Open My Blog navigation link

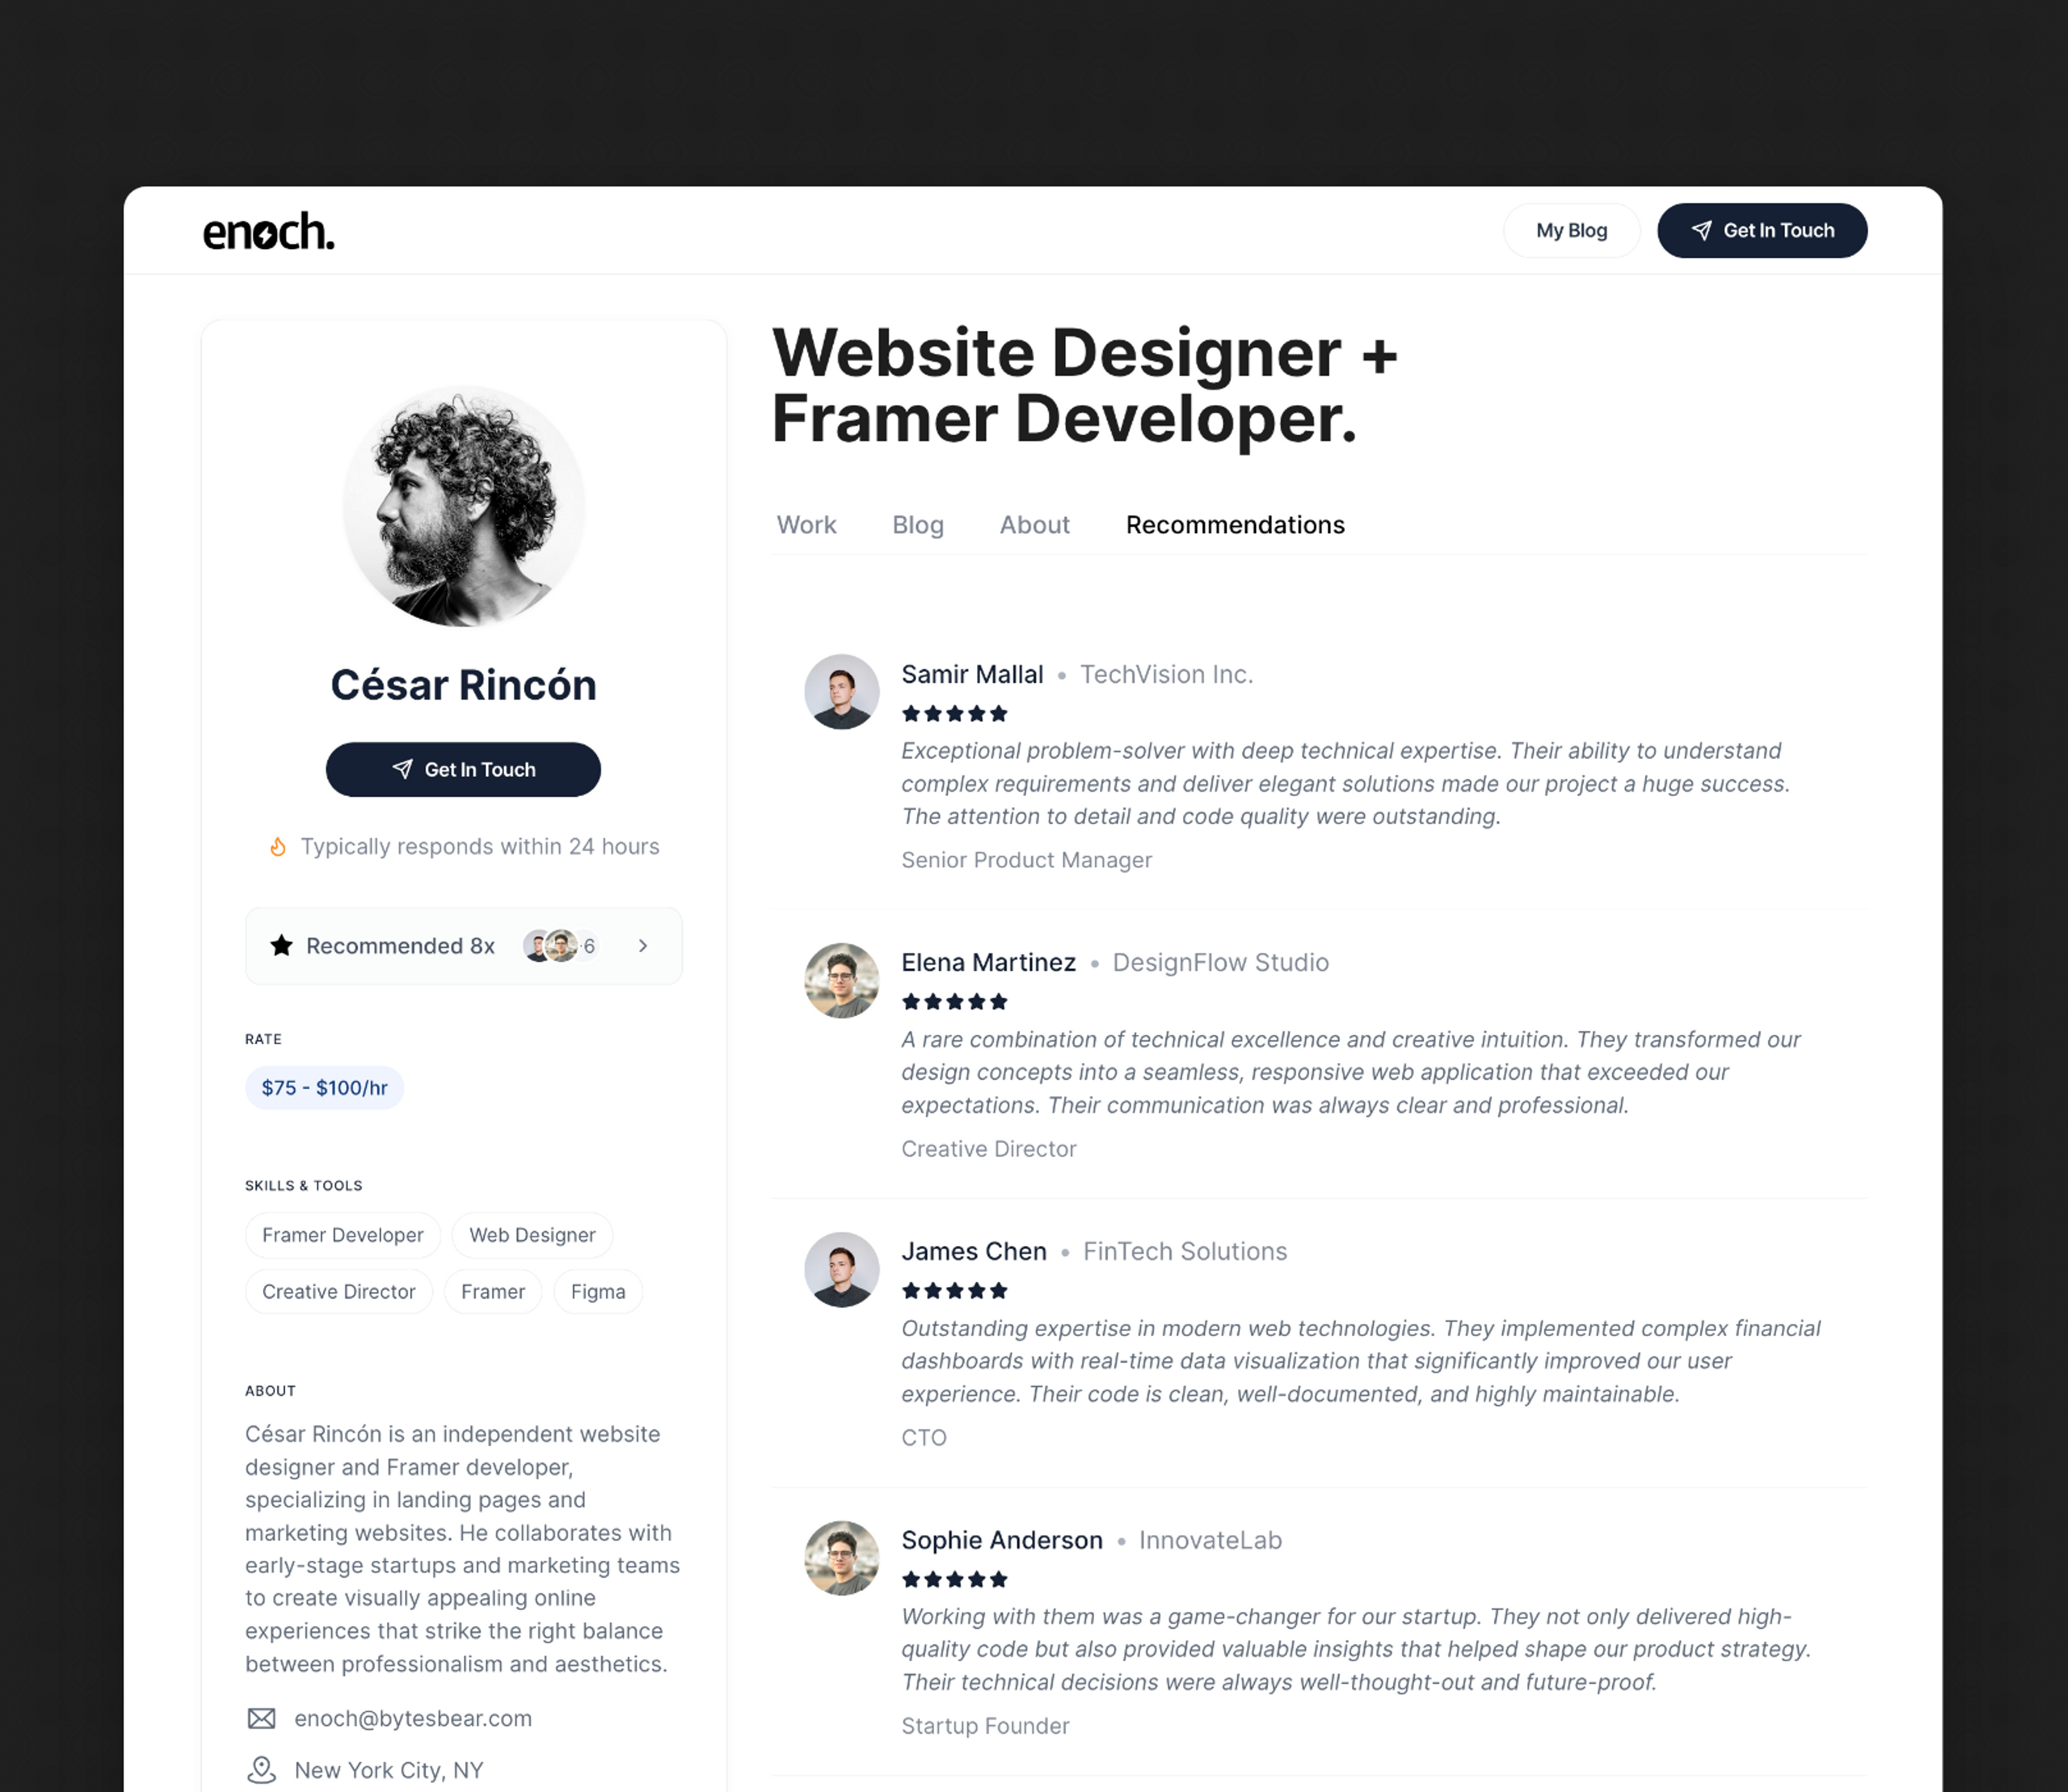coord(1570,231)
